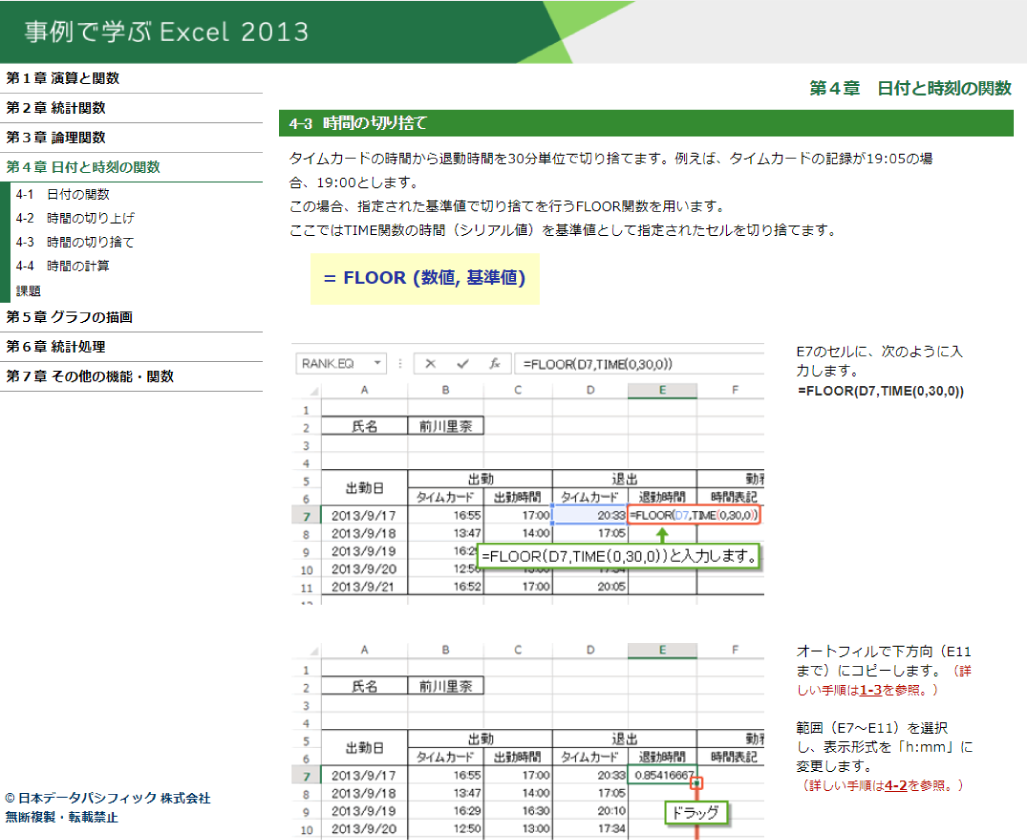Click the confirm checkmark icon in formula bar
1027x840 pixels.
(x=462, y=364)
